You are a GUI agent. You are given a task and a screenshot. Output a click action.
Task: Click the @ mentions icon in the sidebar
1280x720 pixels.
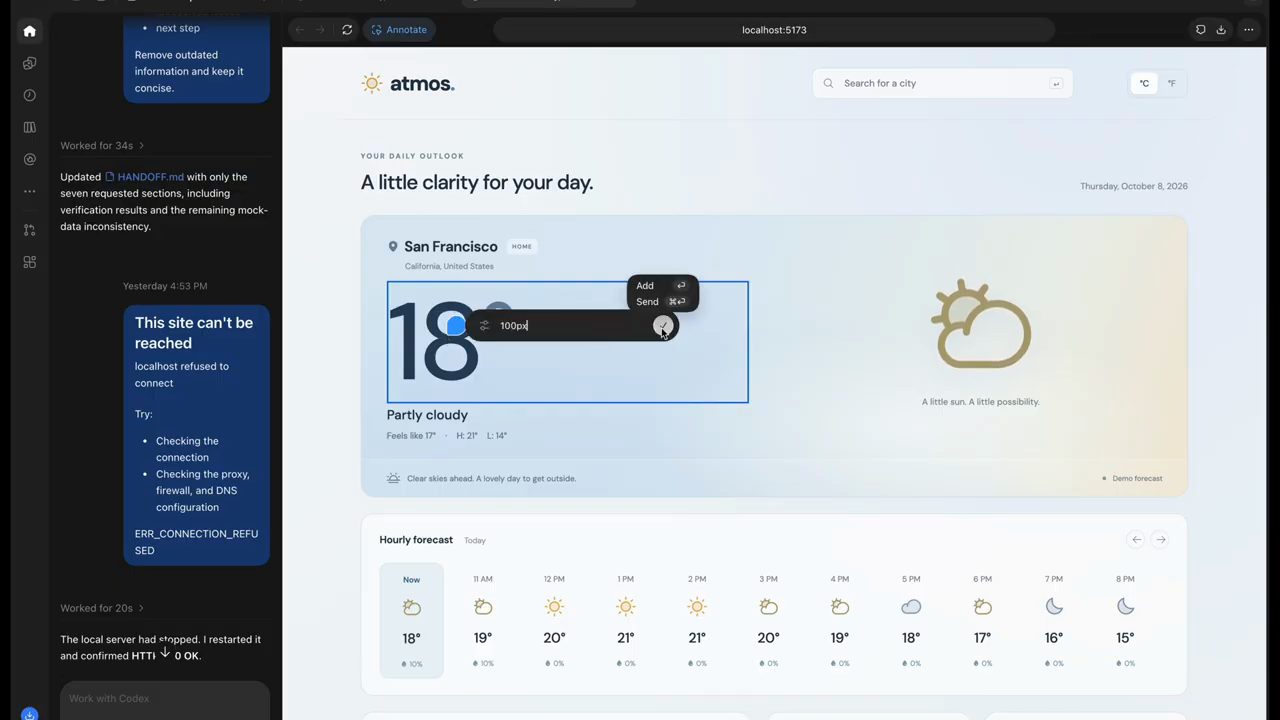(x=29, y=159)
